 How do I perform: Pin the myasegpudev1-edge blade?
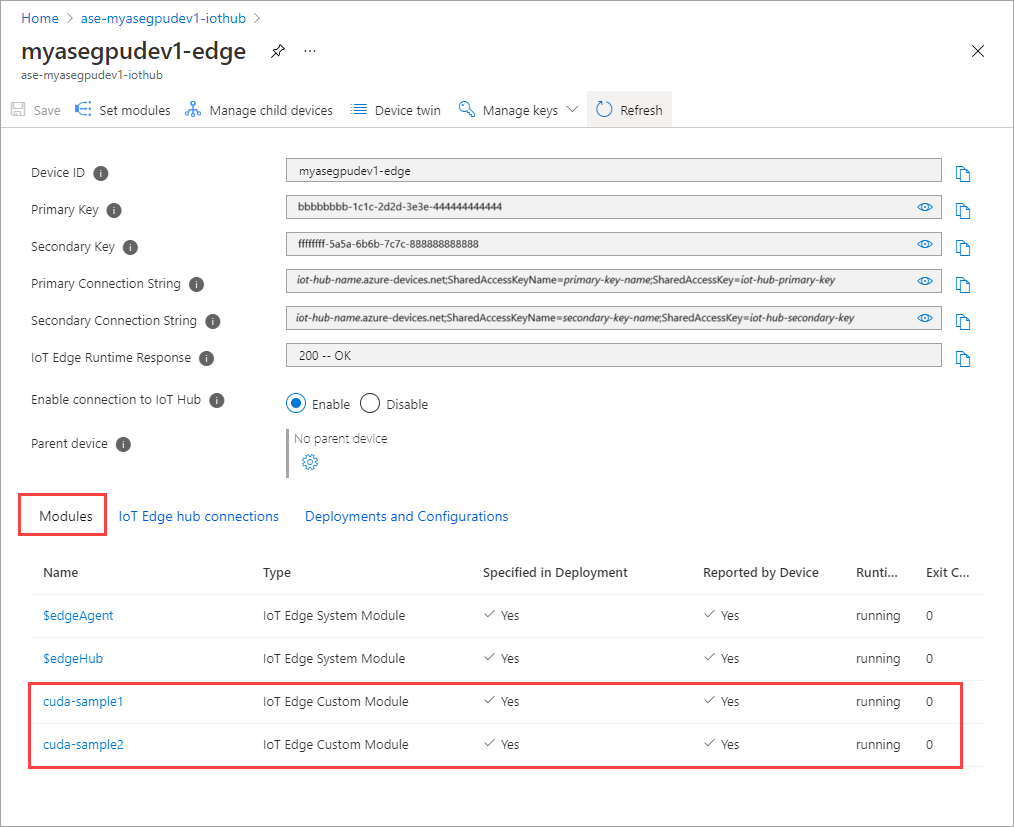click(x=277, y=51)
